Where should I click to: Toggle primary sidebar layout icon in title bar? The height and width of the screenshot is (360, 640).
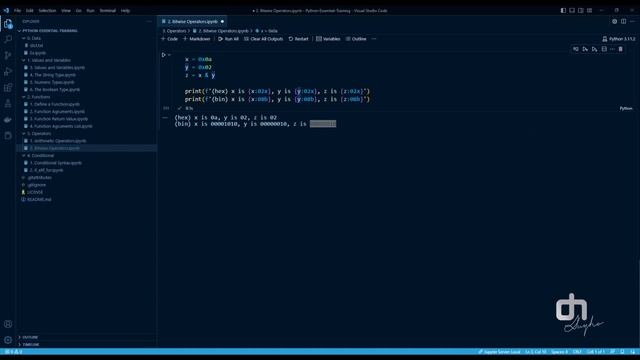tap(563, 11)
